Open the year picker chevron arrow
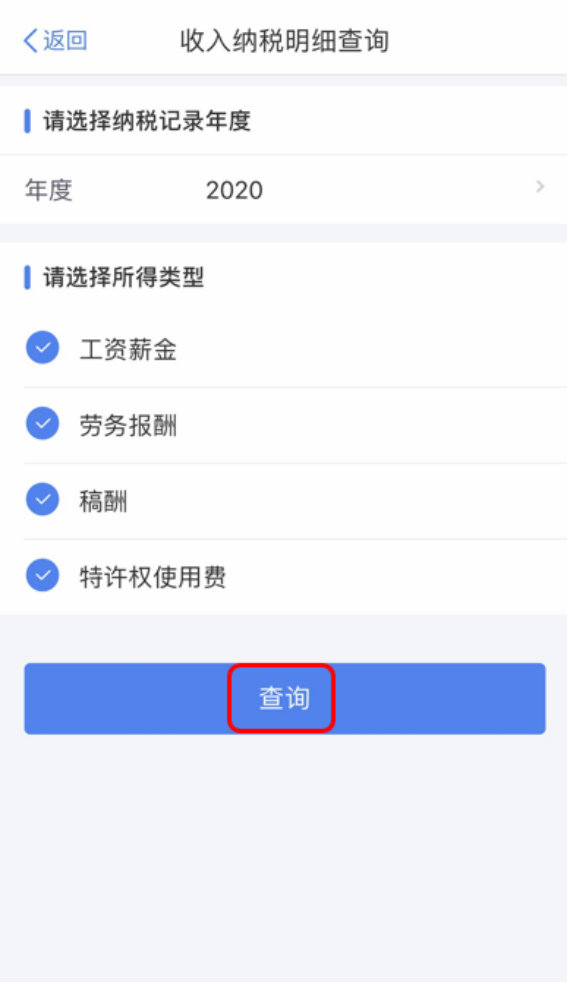 pyautogui.click(x=540, y=186)
